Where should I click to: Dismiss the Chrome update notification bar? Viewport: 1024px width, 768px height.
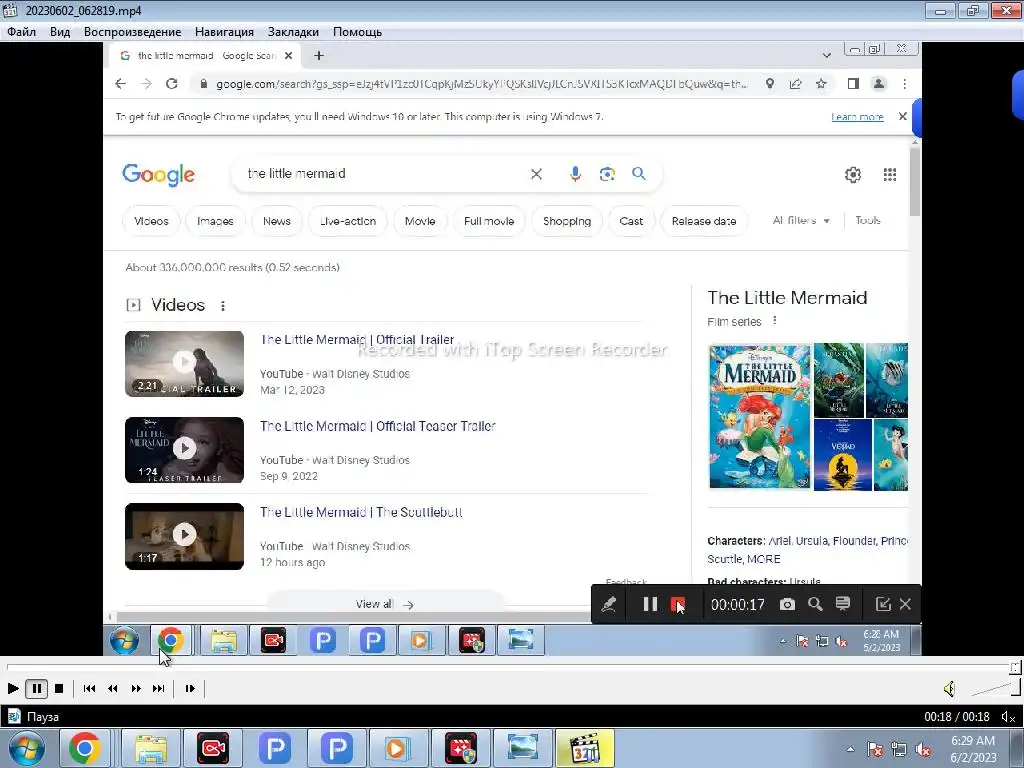click(x=903, y=116)
